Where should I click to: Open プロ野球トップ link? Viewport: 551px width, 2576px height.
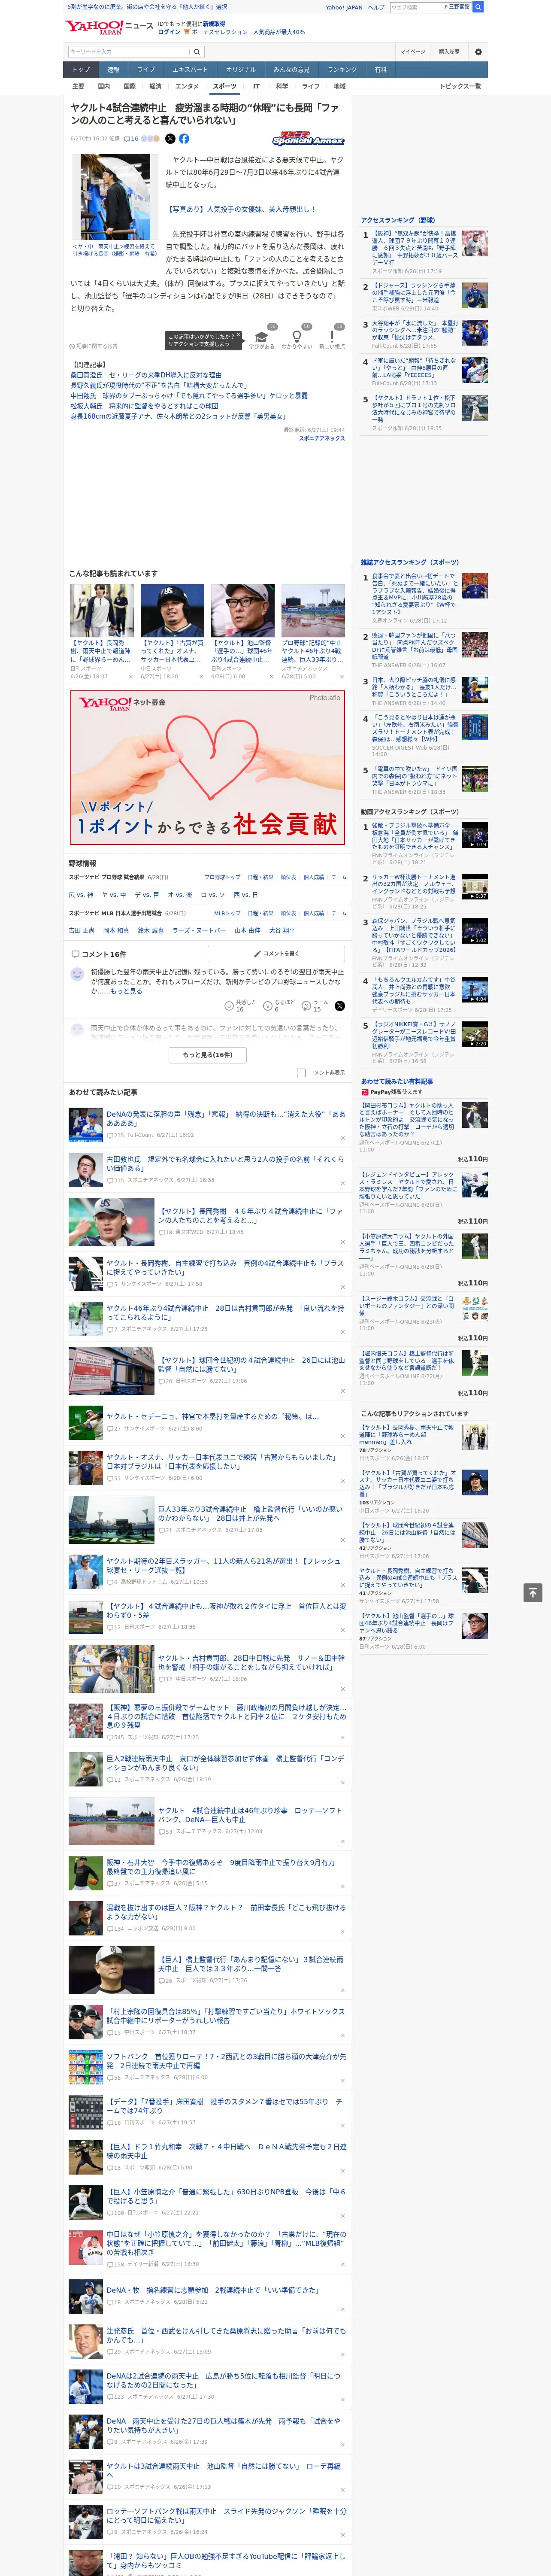pos(222,877)
